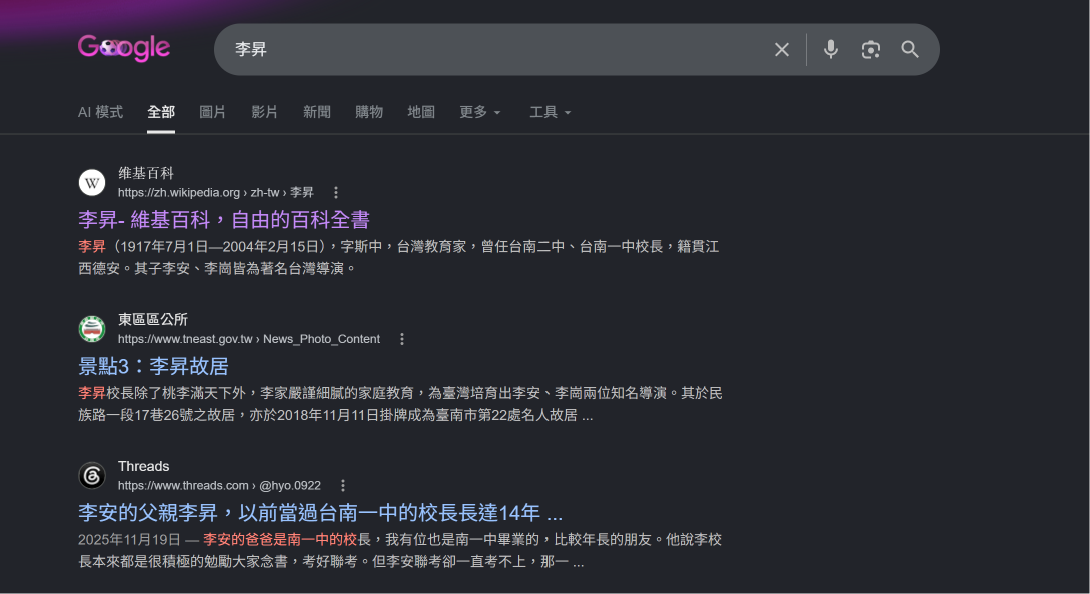This screenshot has width=1090, height=594.
Task: Open more options for Threads result
Action: point(343,485)
